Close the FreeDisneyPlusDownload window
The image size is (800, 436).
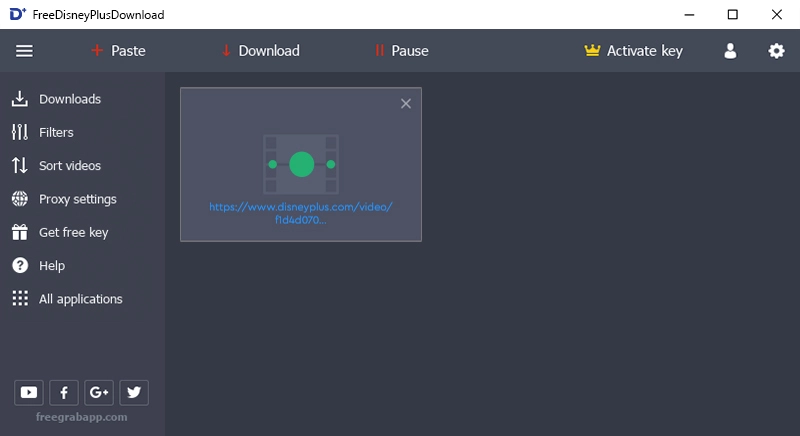point(777,15)
